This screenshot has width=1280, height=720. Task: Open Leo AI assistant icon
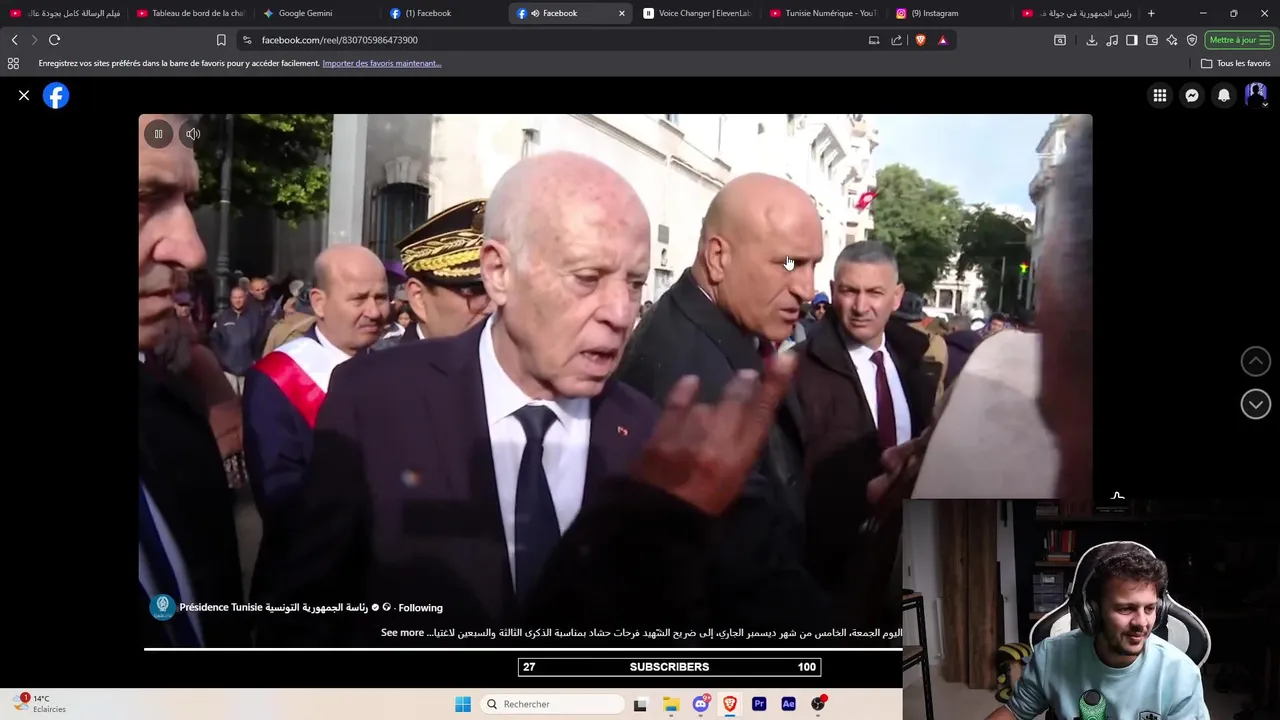pyautogui.click(x=1172, y=40)
